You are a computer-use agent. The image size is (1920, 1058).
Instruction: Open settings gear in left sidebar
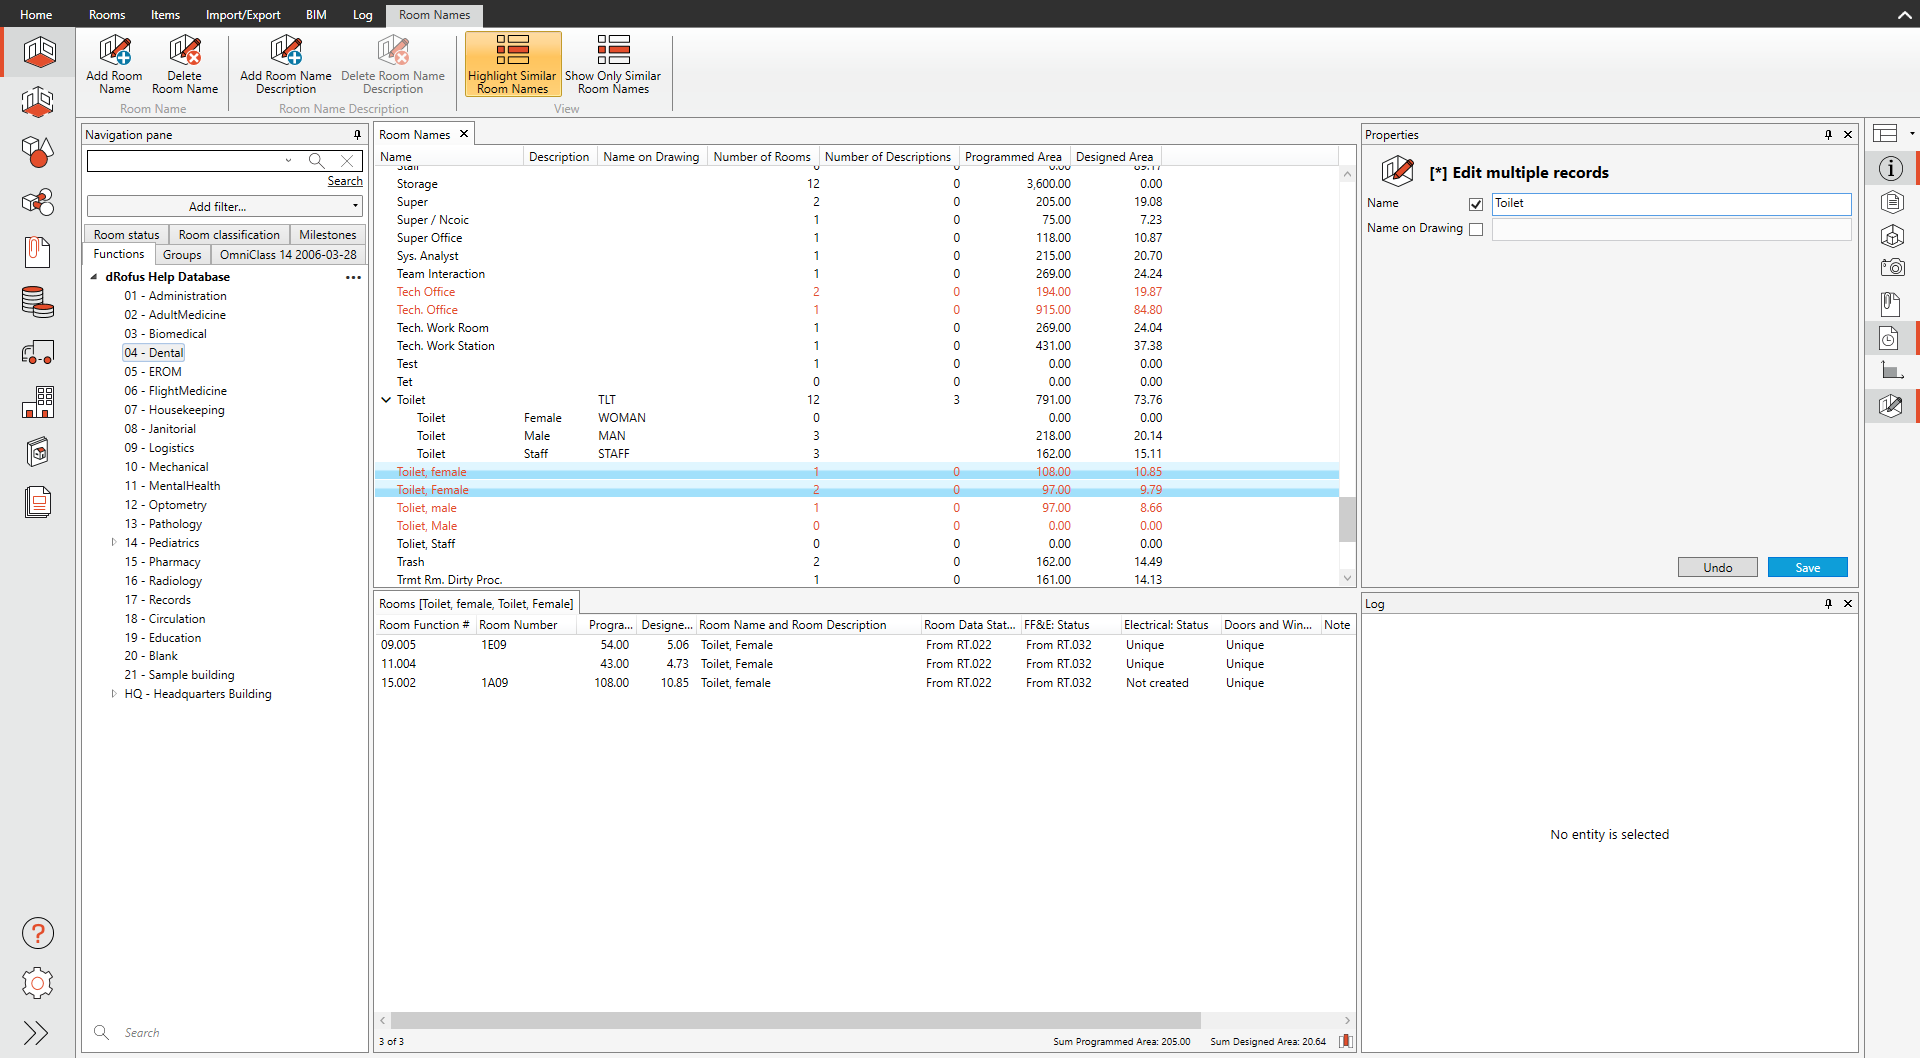(38, 983)
